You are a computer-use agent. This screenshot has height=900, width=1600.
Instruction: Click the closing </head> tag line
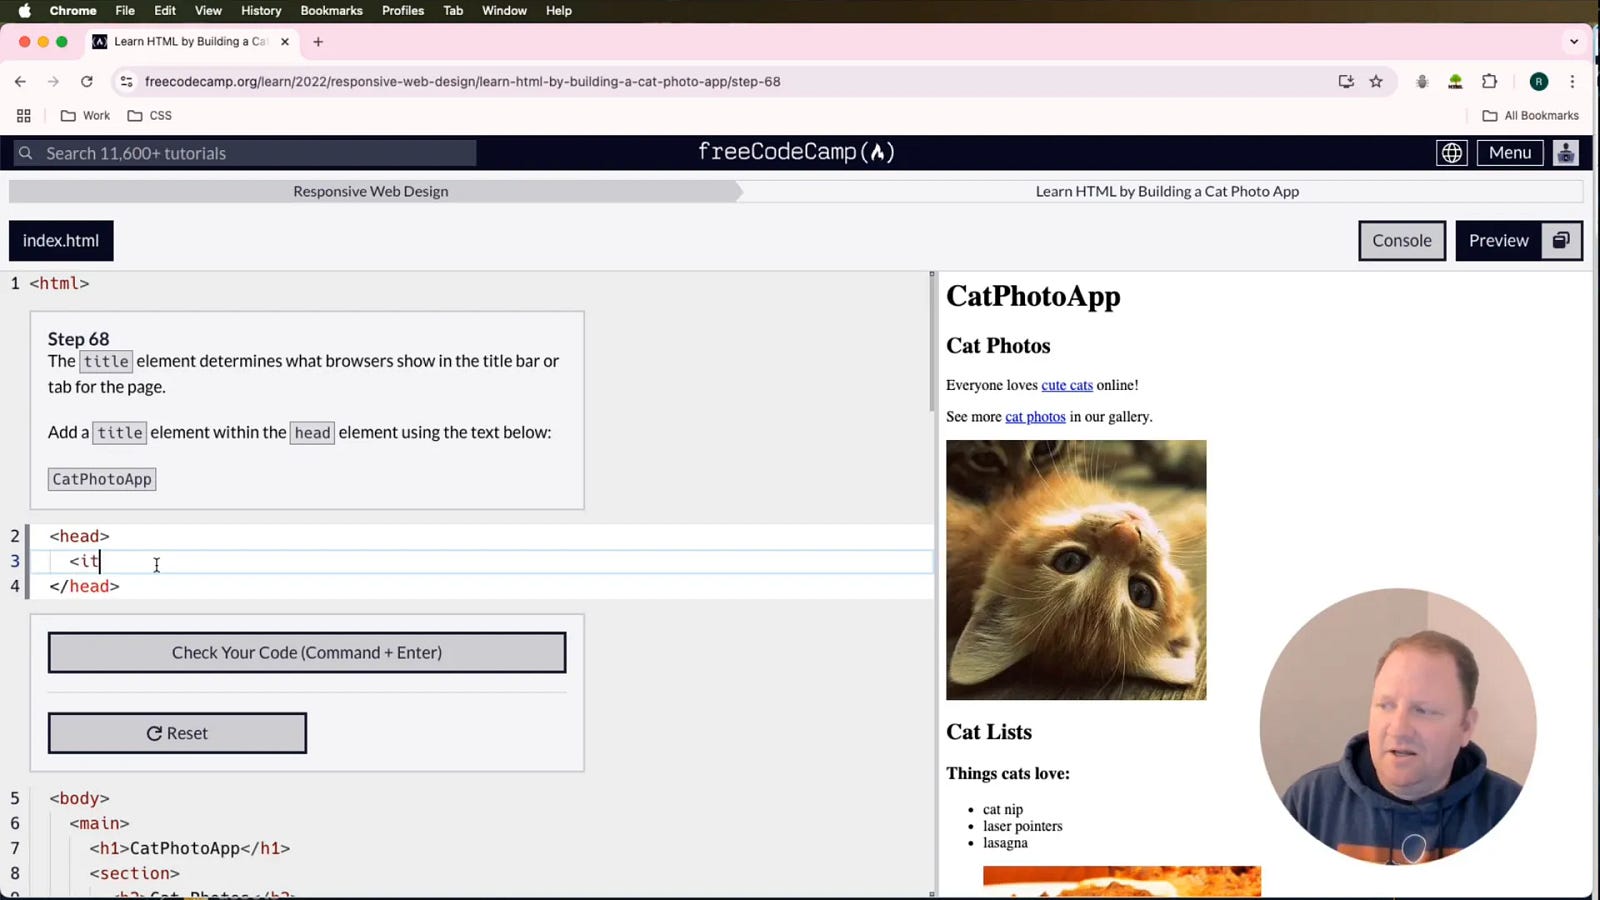480,586
